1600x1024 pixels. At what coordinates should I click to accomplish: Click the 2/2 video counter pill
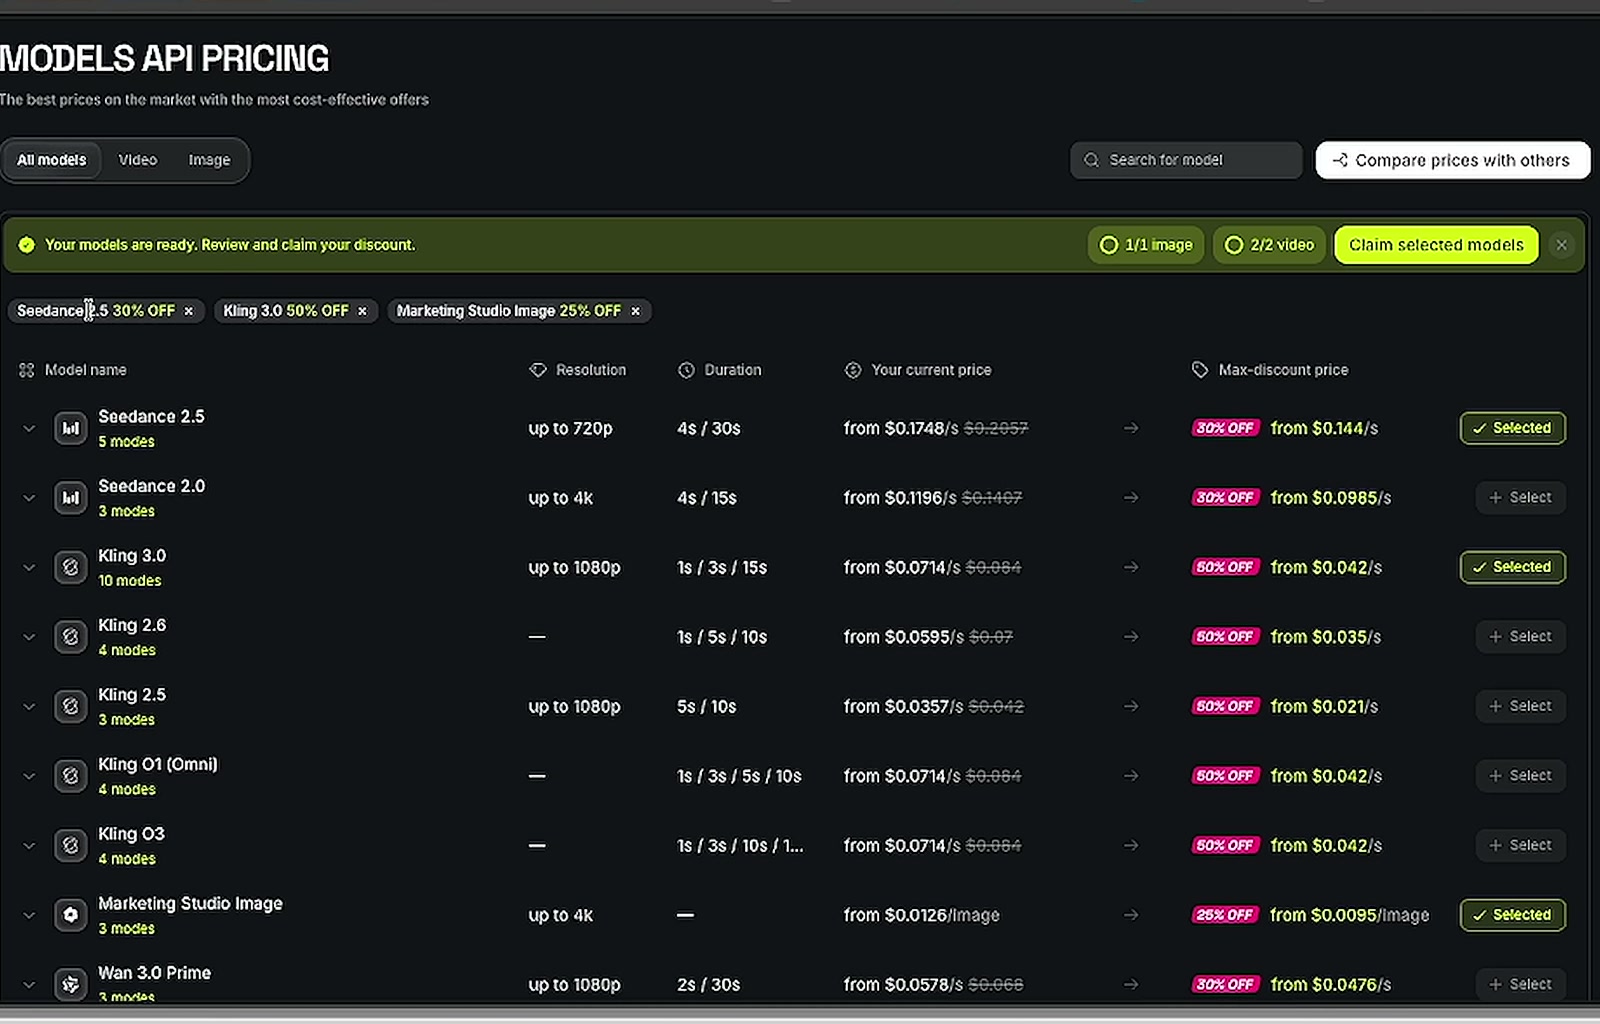point(1270,245)
